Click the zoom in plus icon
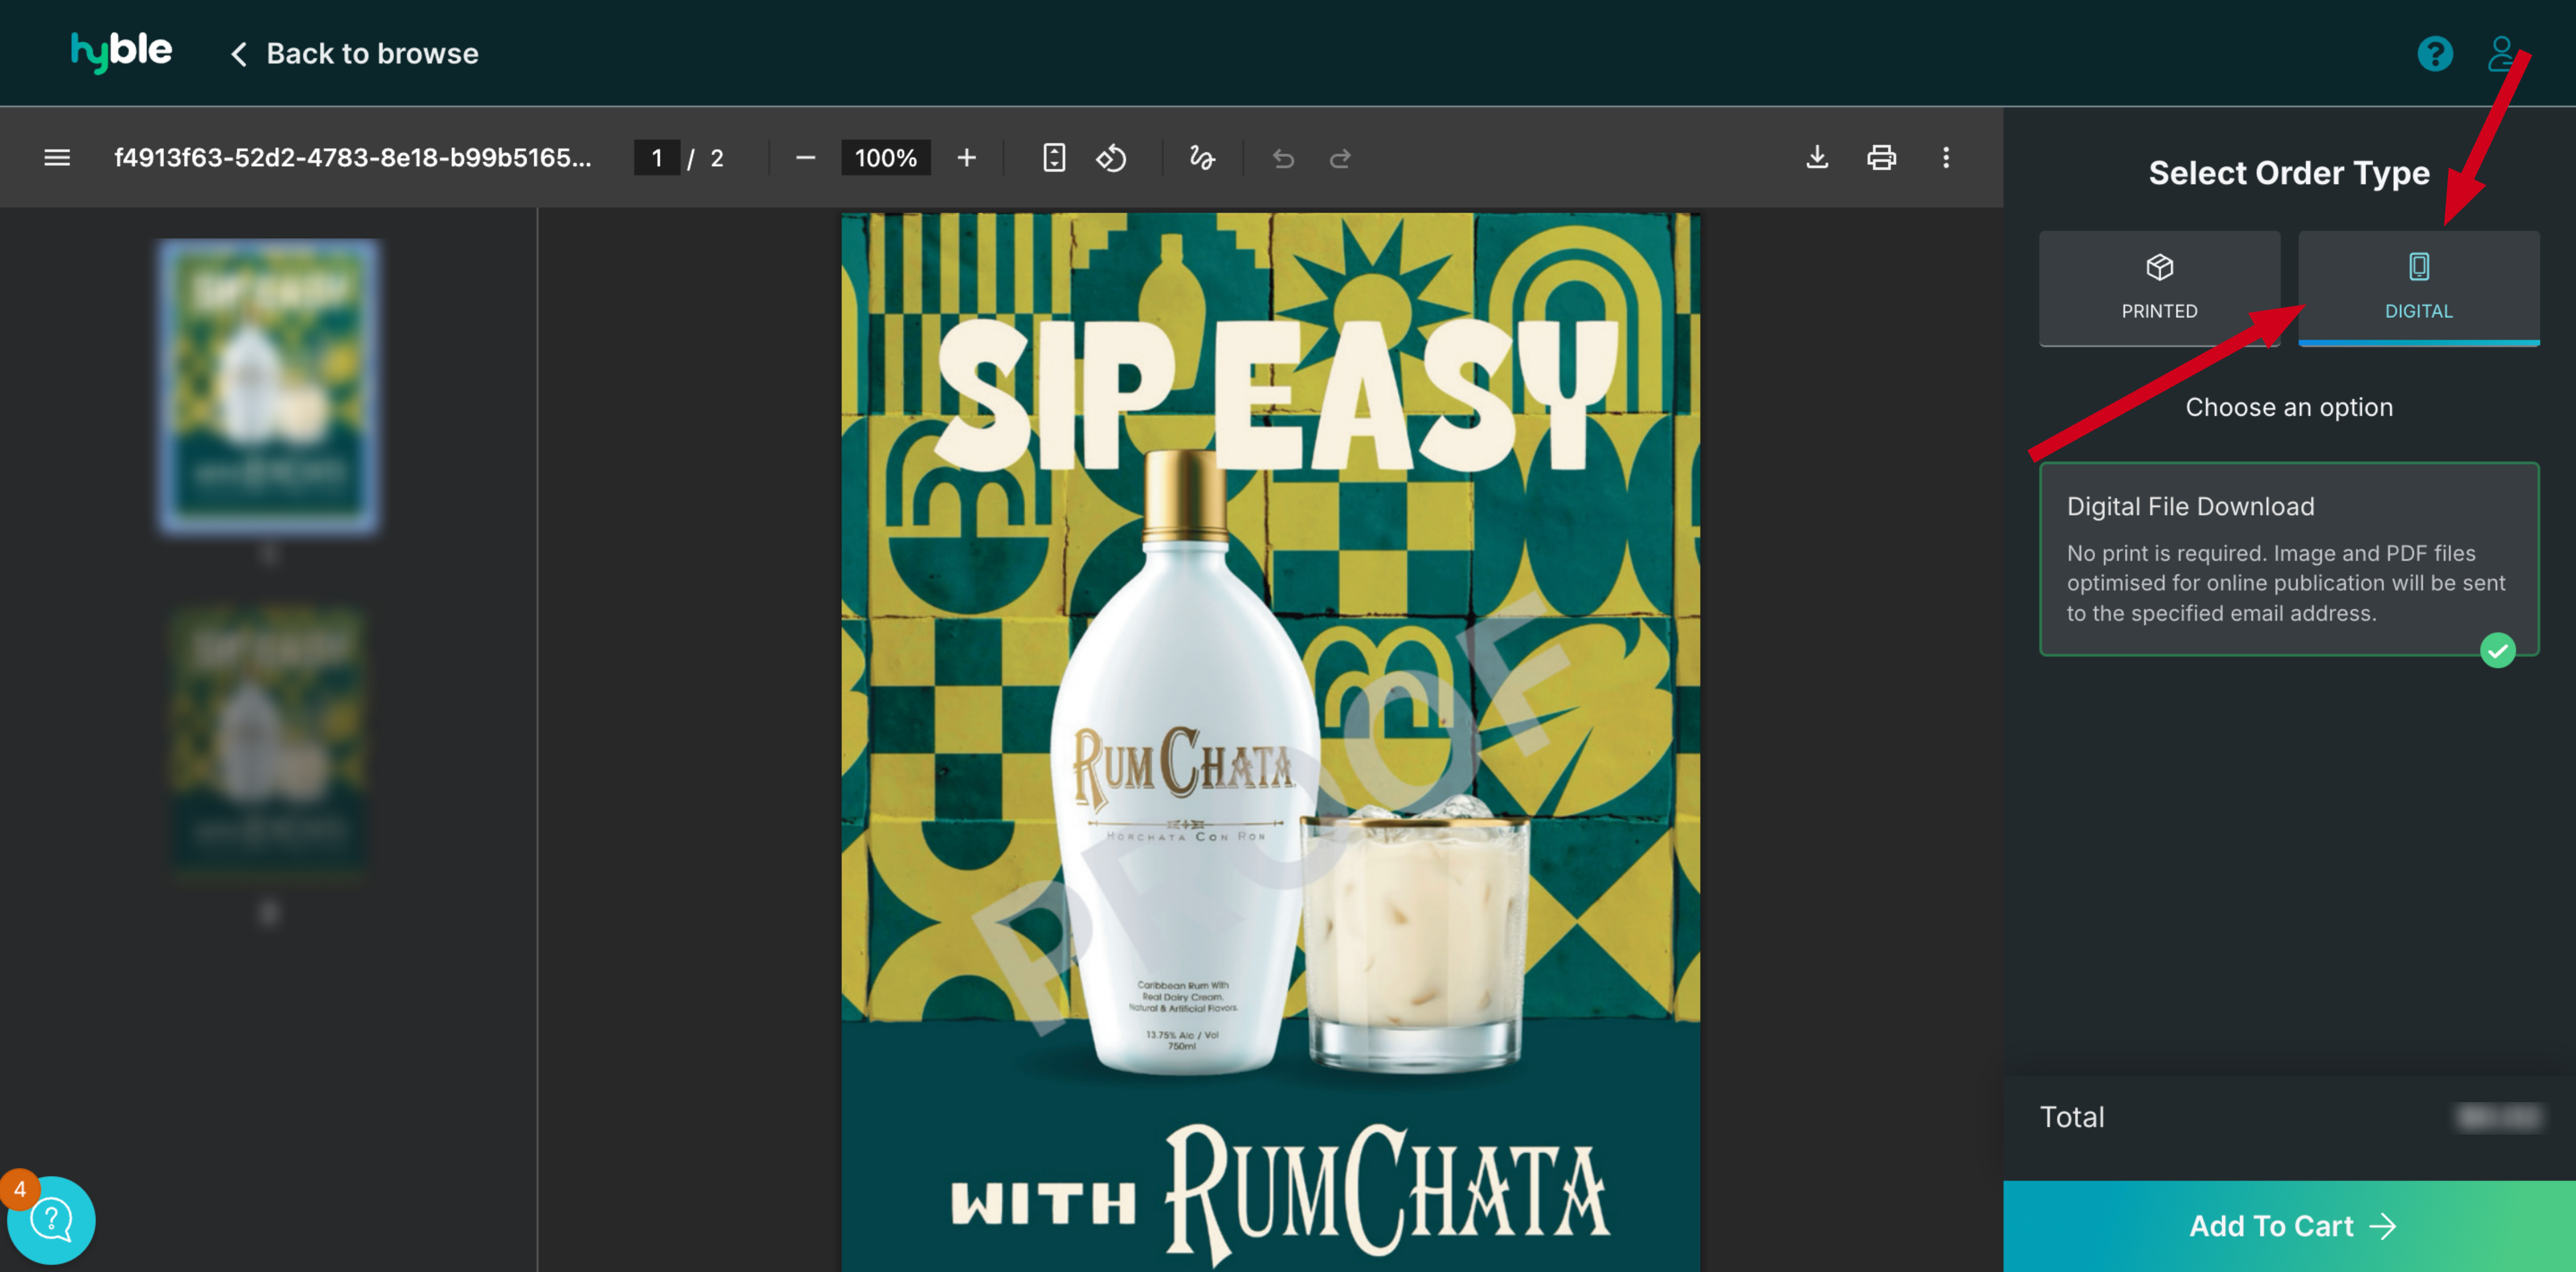The height and width of the screenshot is (1272, 2576). point(966,158)
